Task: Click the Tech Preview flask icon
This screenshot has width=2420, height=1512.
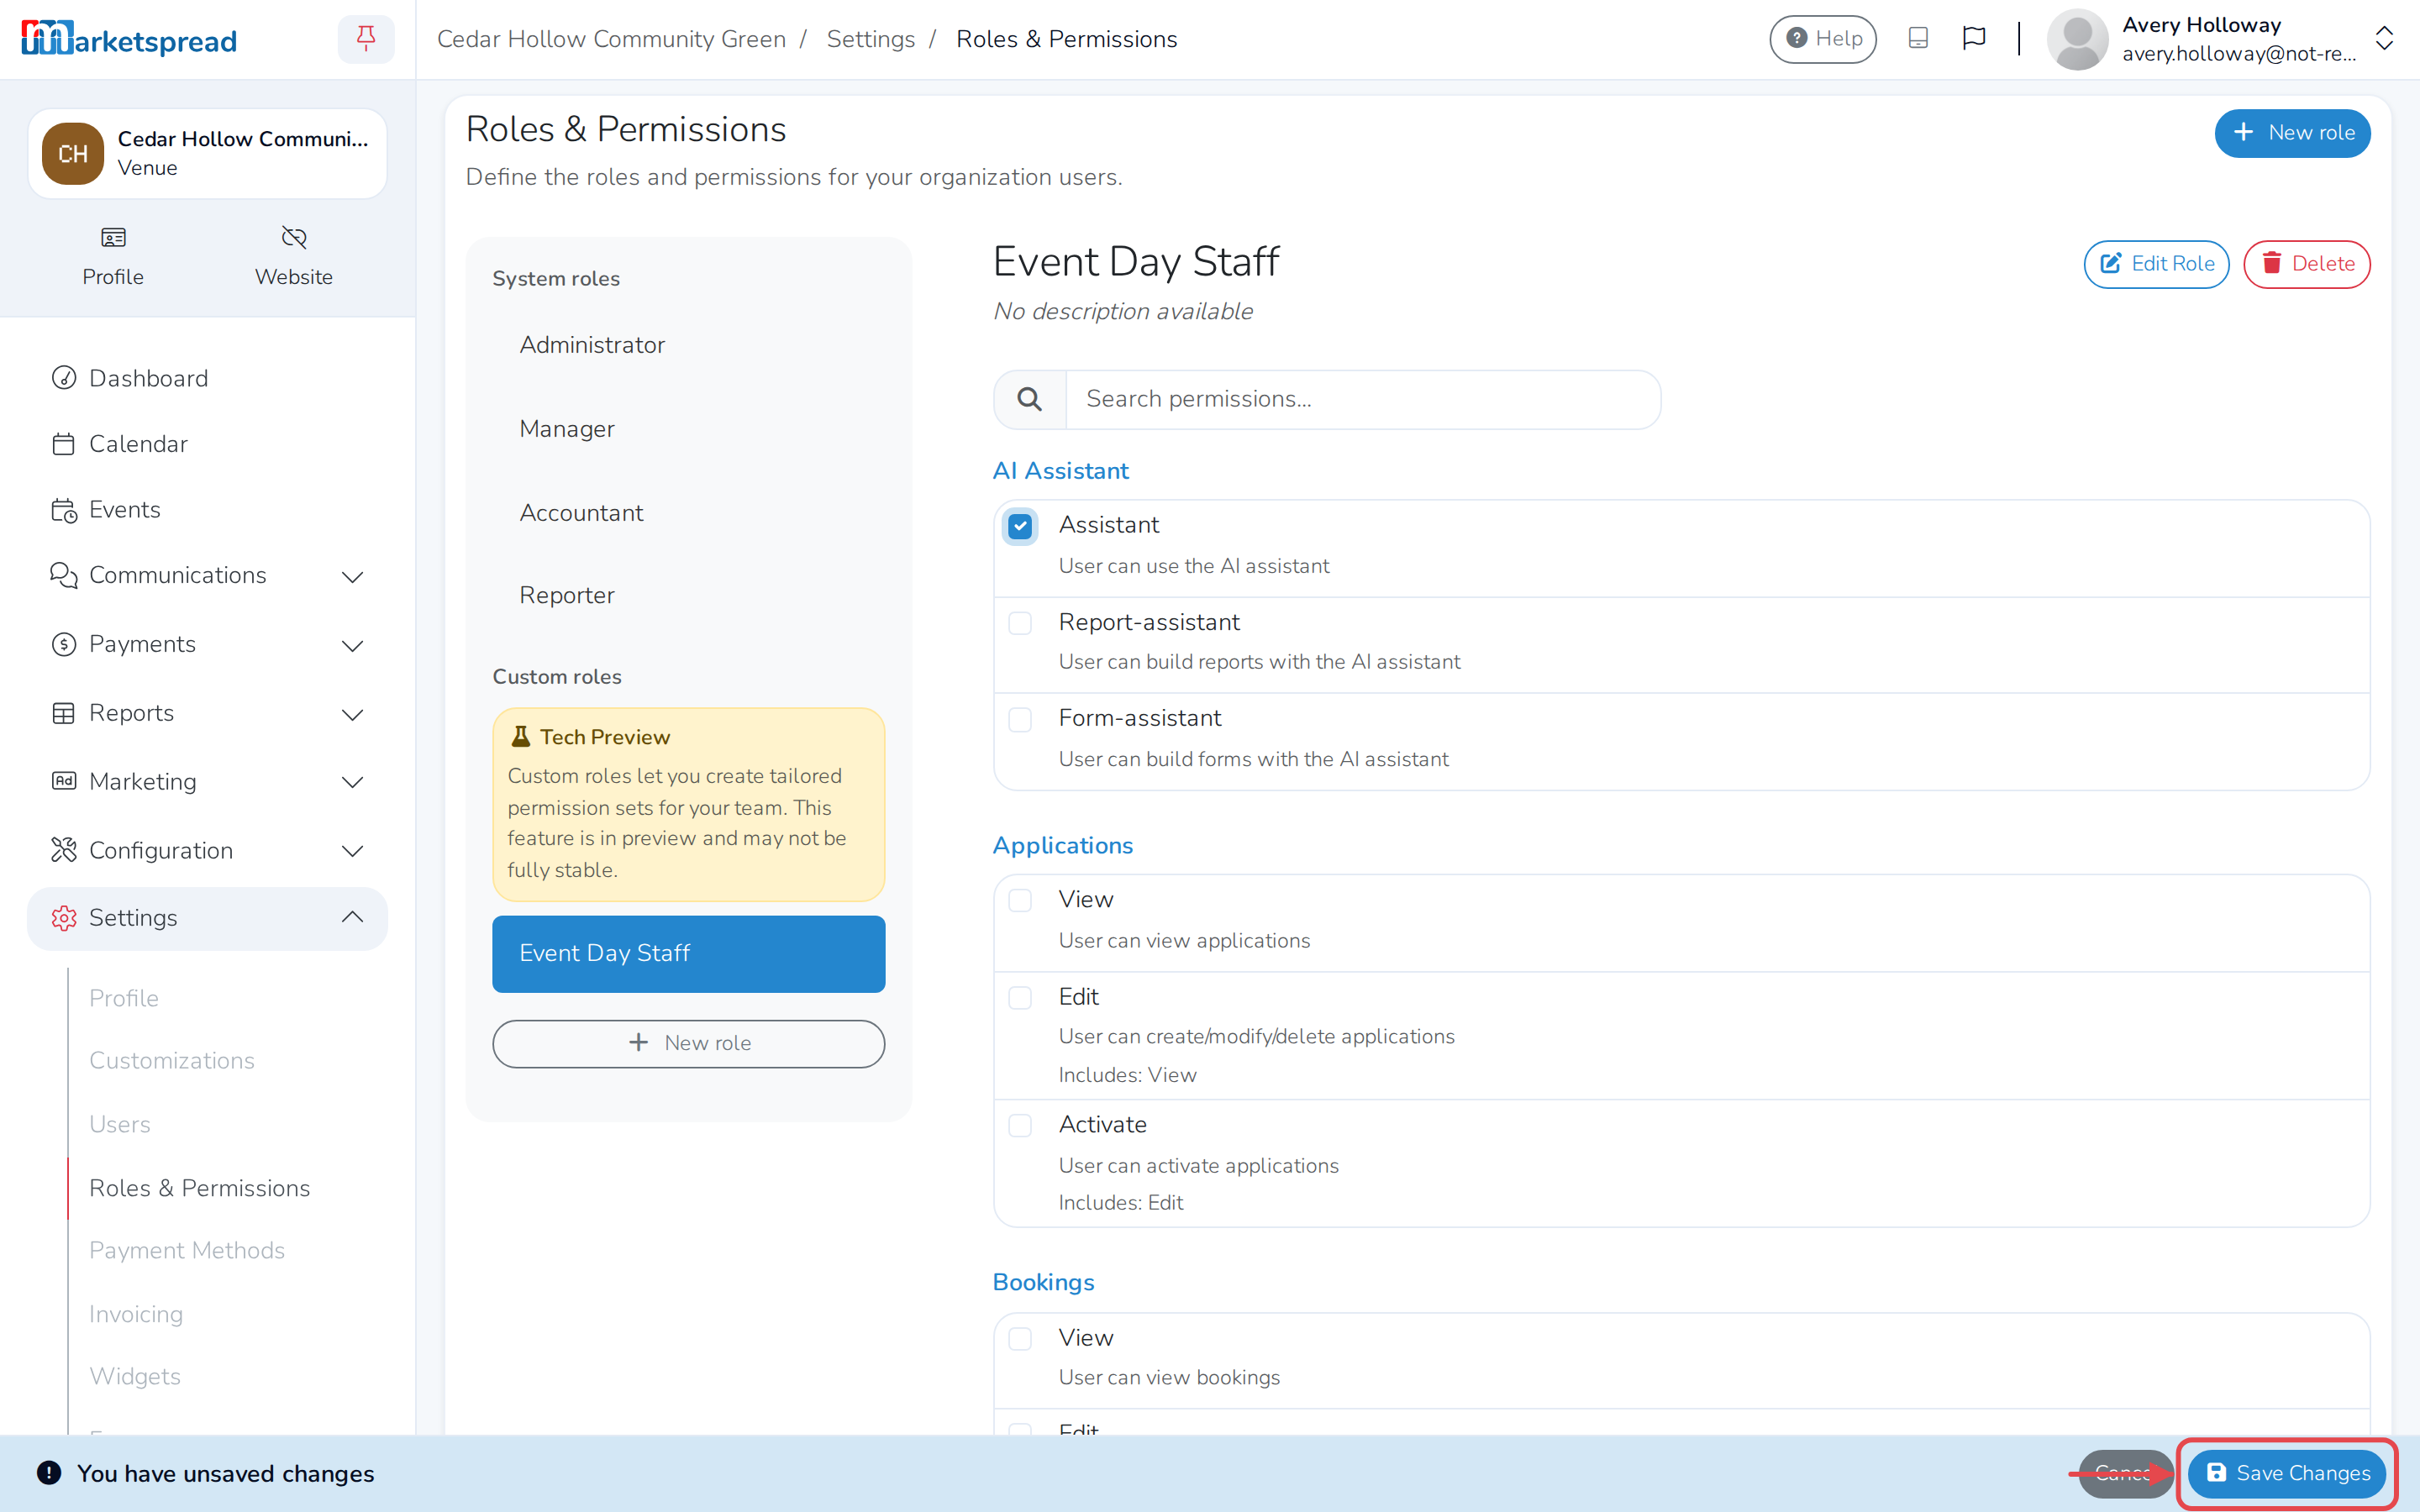Action: [520, 737]
